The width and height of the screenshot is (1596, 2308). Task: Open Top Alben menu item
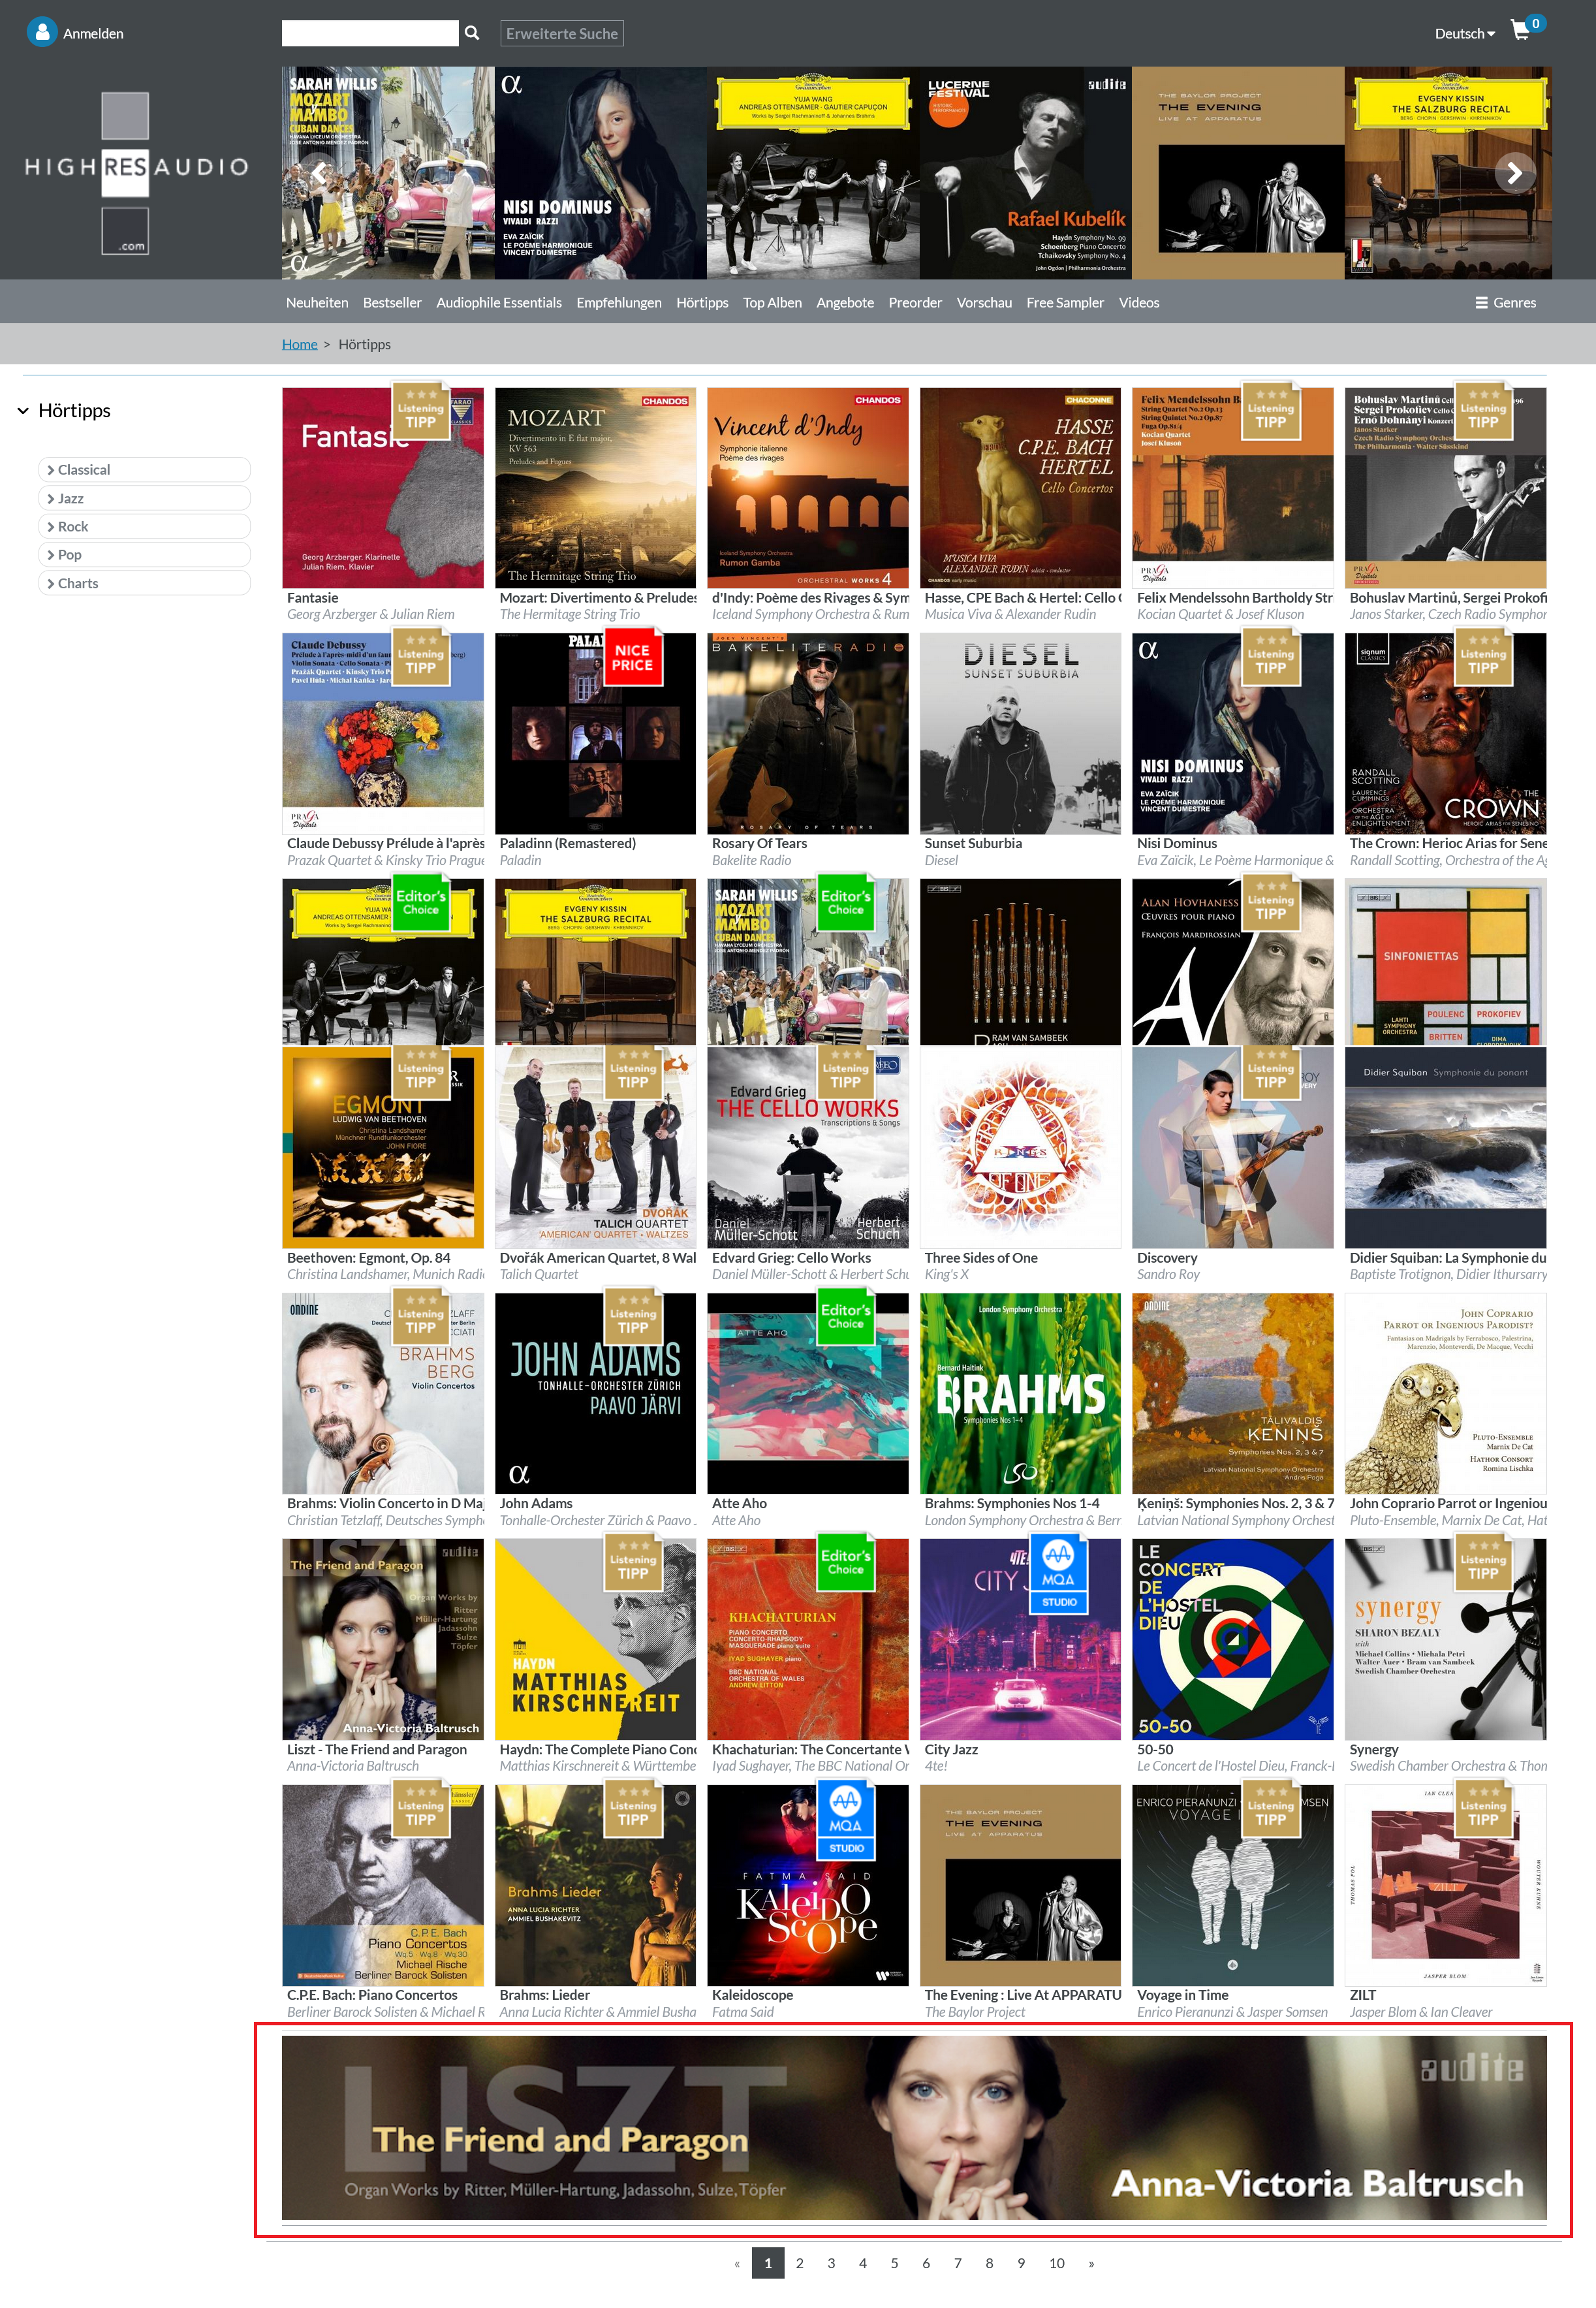[x=772, y=303]
